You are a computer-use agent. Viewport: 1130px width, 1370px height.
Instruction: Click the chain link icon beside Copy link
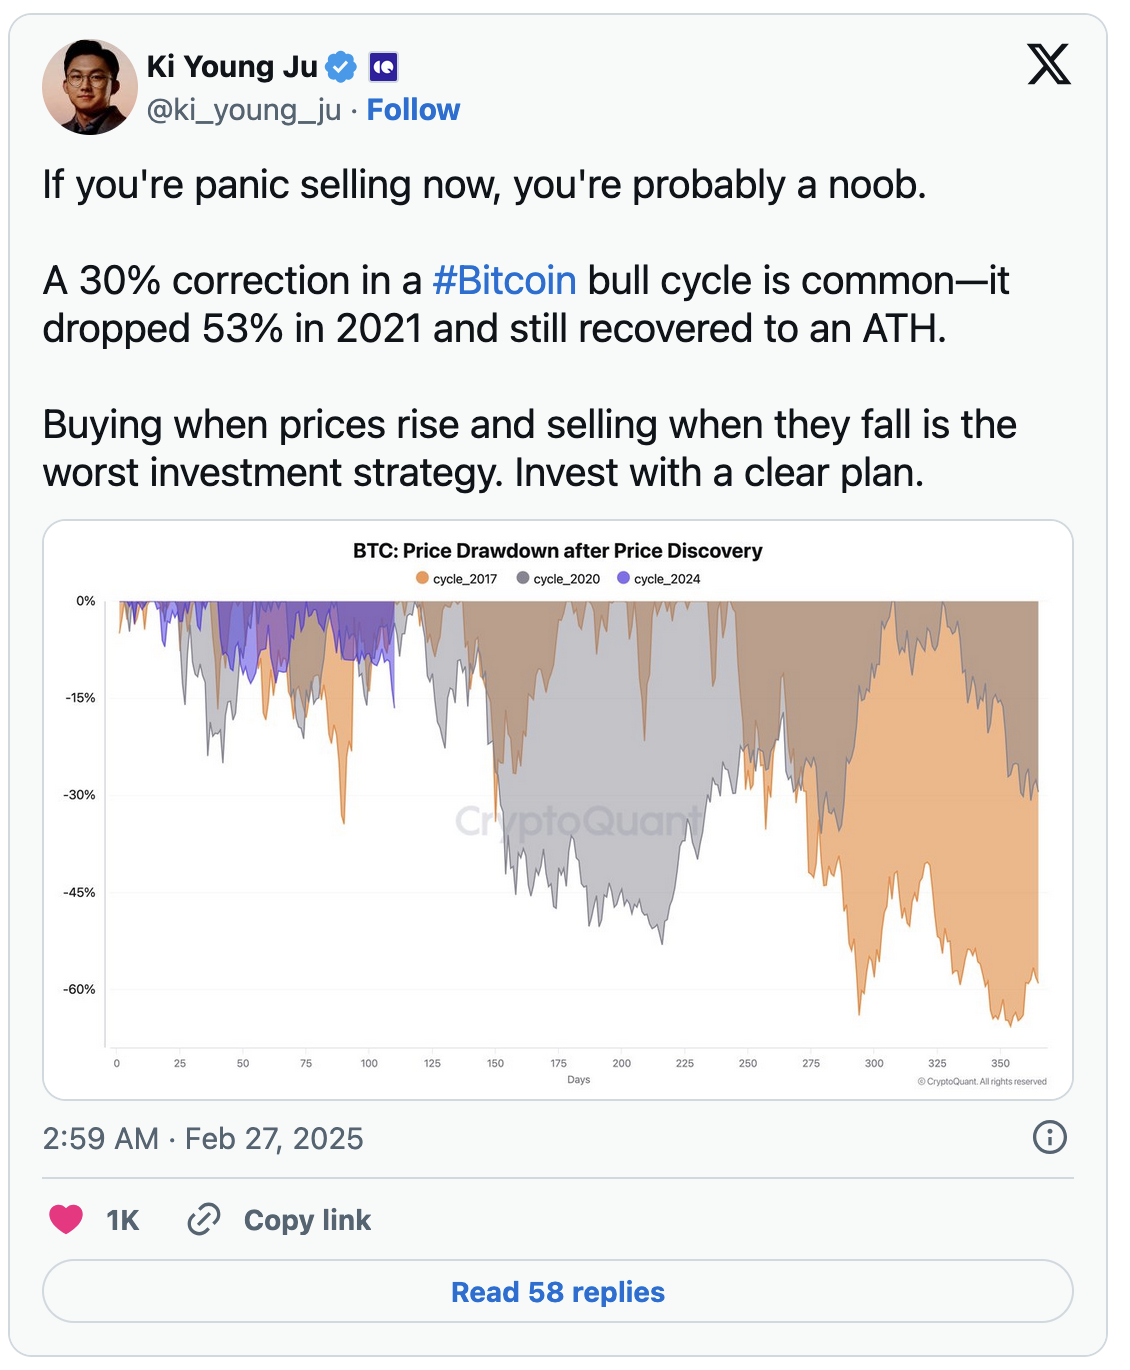click(x=205, y=1219)
